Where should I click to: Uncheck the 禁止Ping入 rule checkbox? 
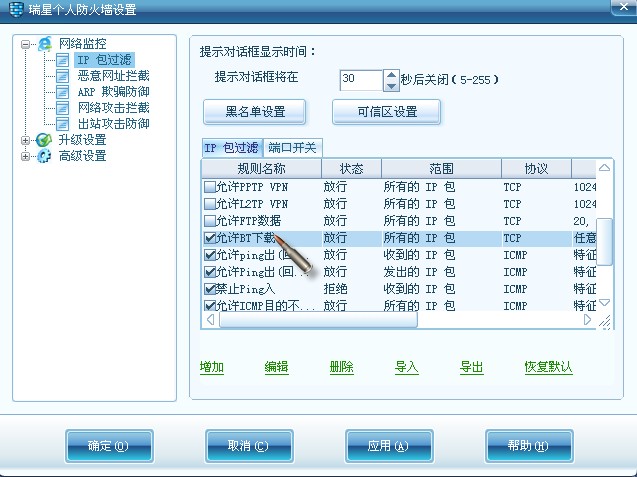tap(210, 289)
